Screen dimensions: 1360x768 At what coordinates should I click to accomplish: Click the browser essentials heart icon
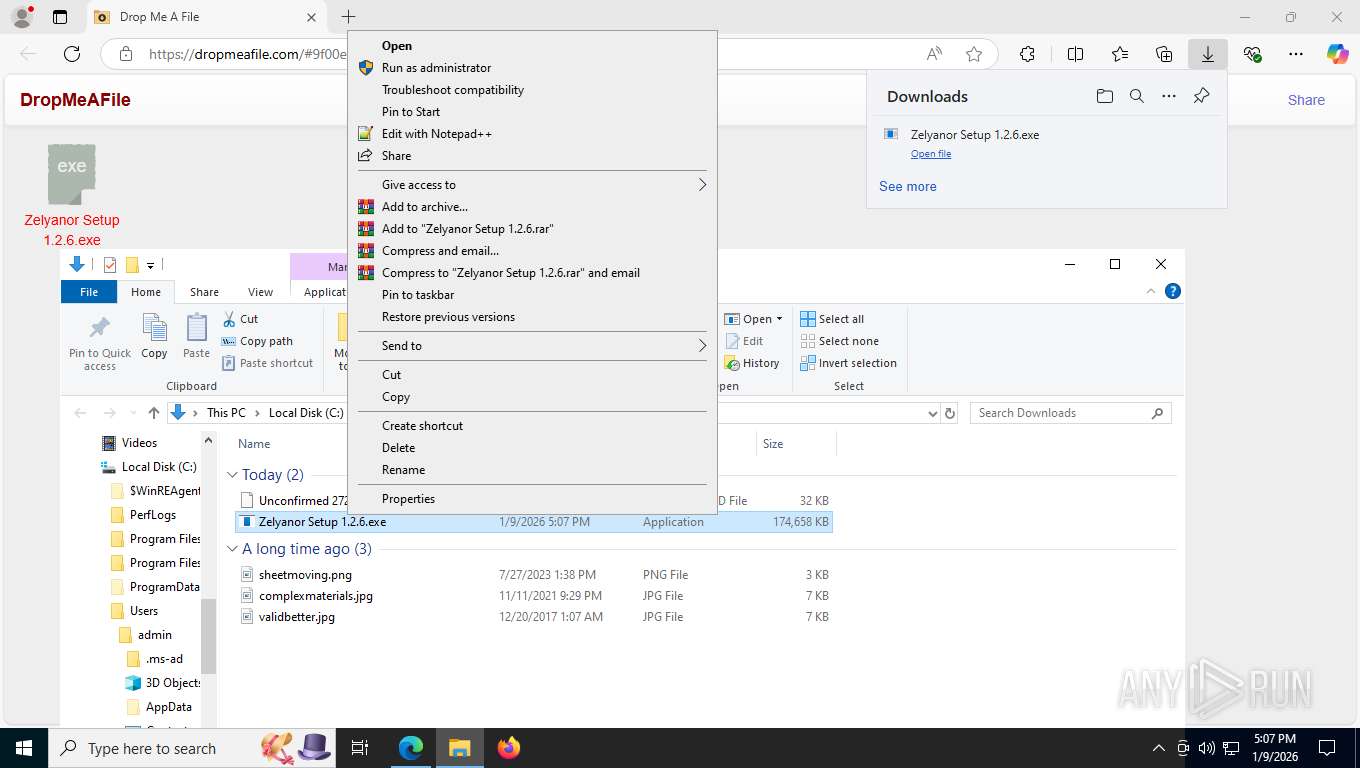(x=1252, y=54)
